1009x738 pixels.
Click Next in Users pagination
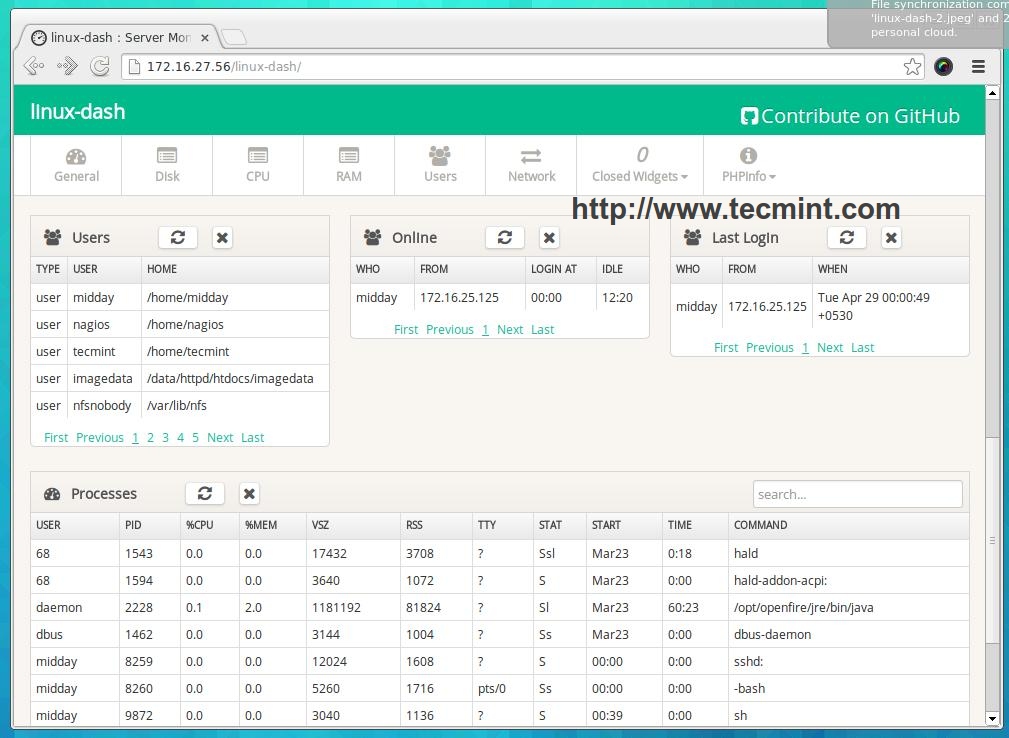(220, 437)
